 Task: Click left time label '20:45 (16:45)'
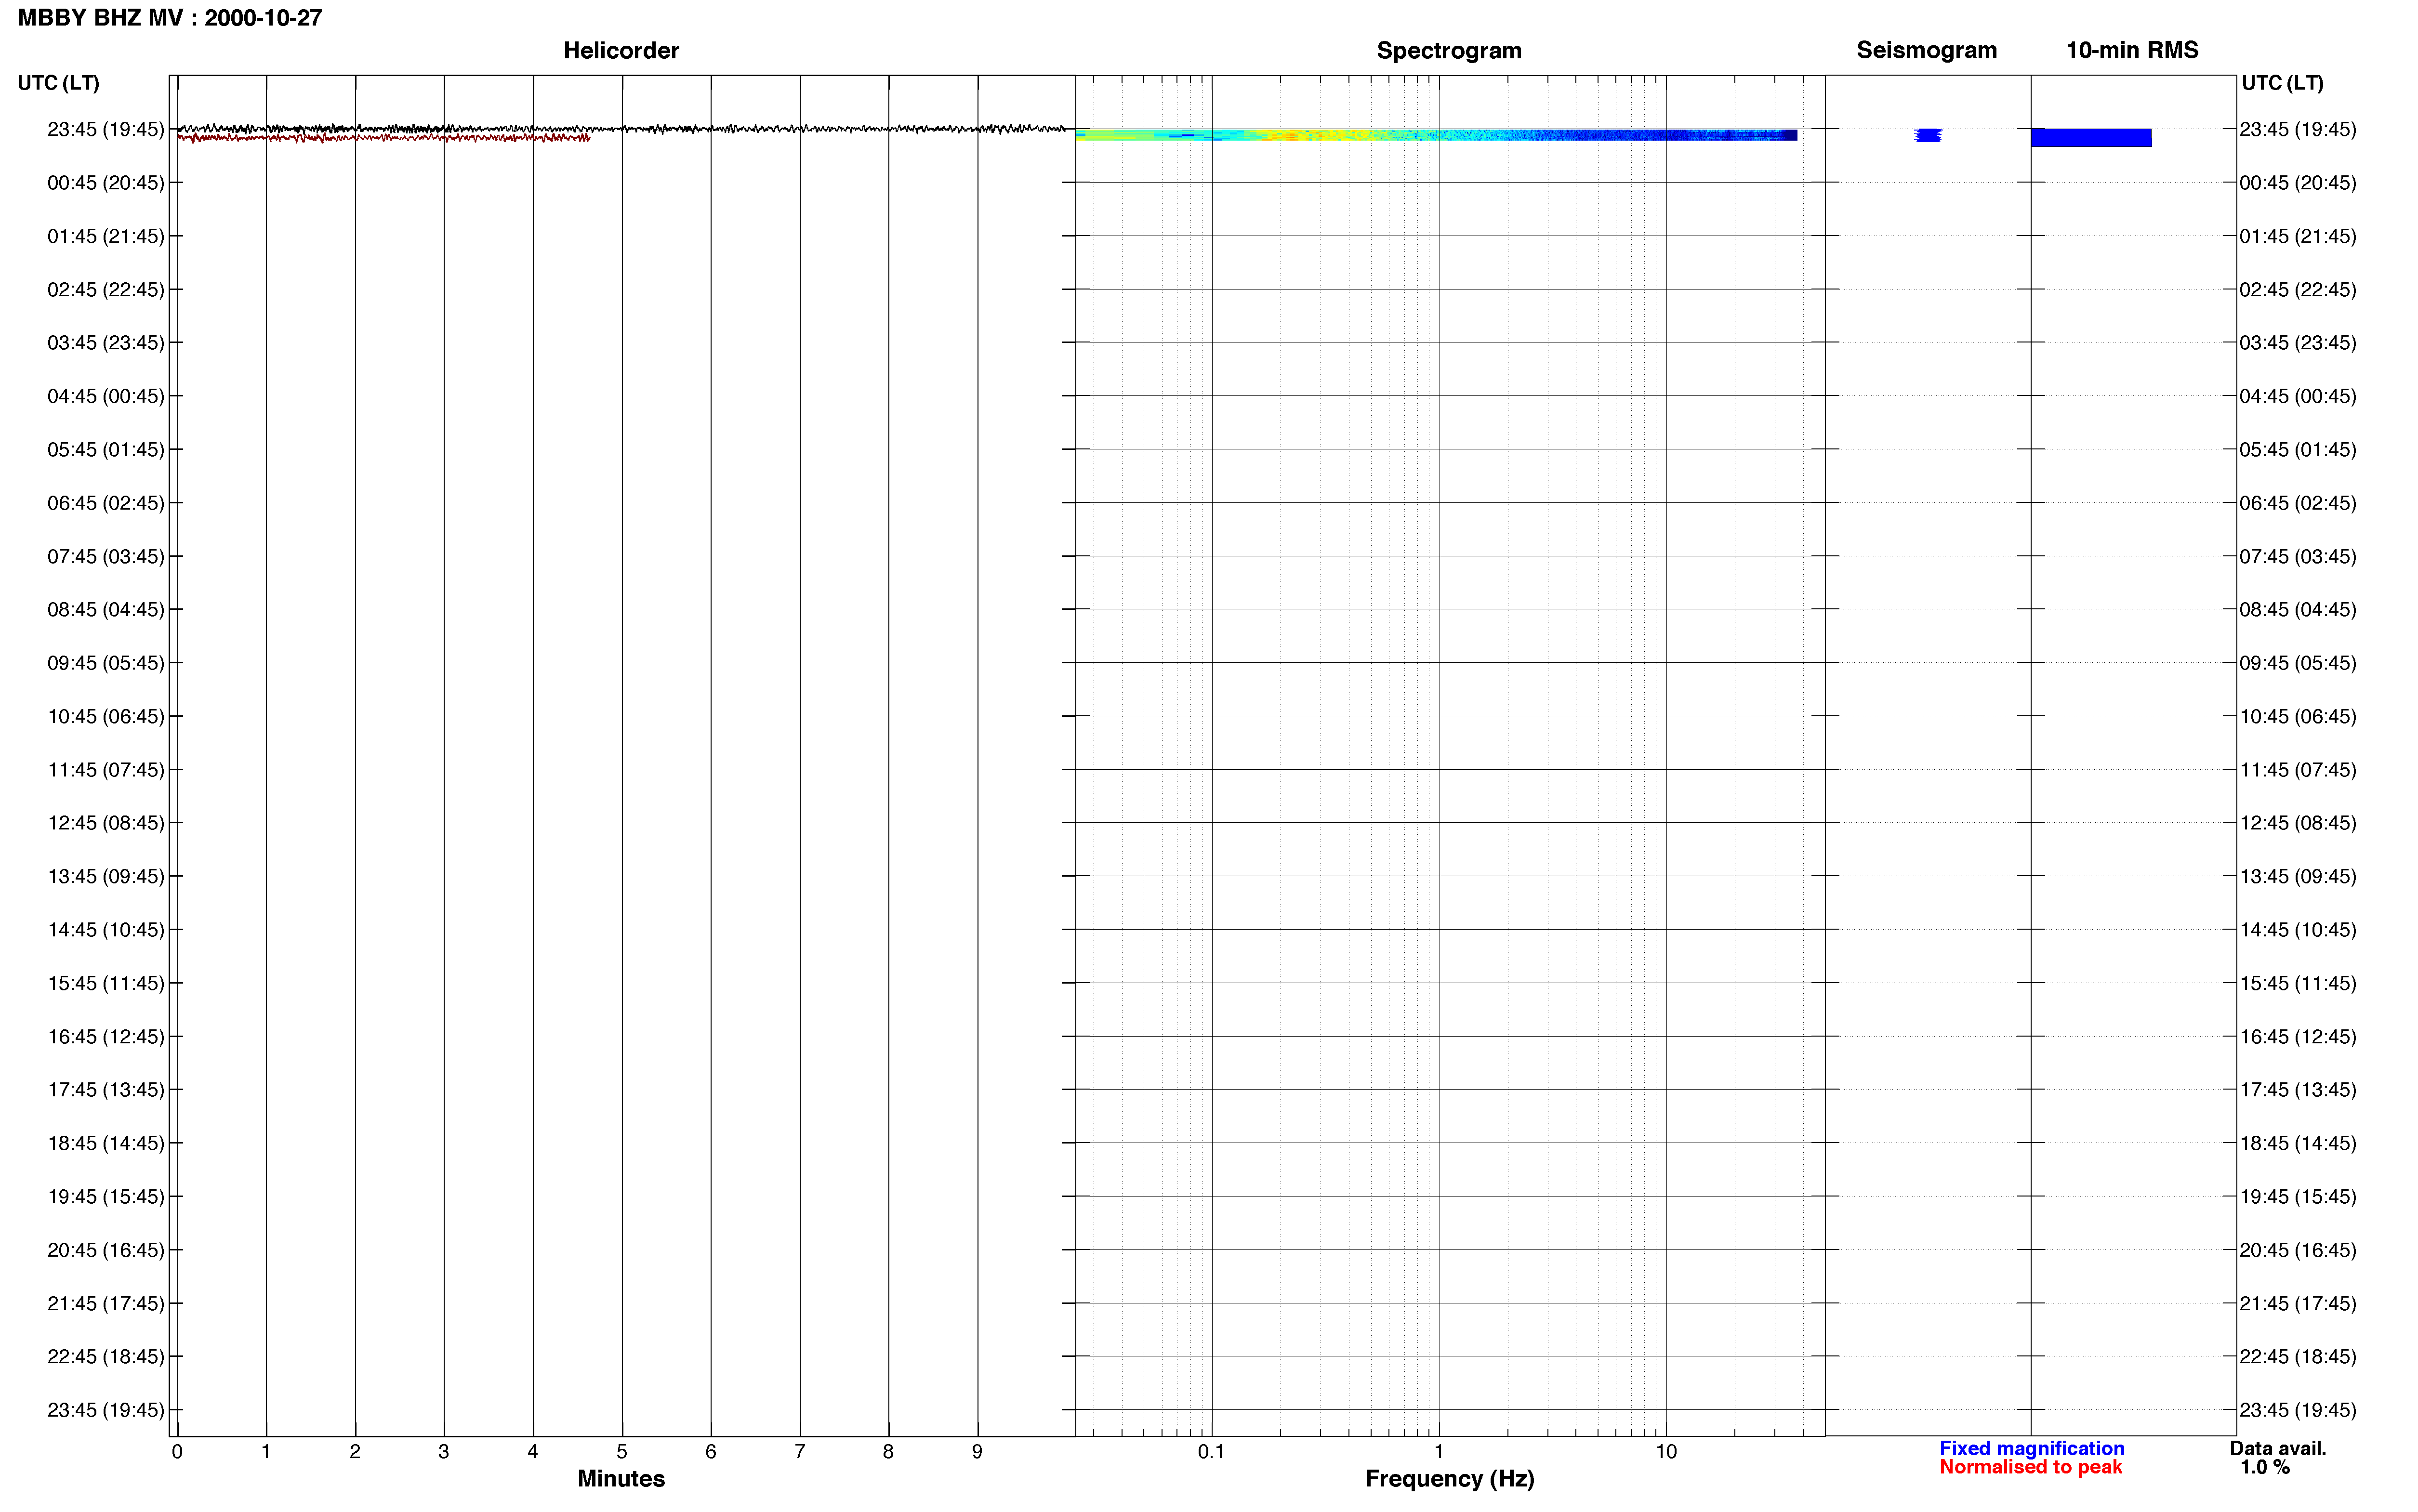coord(106,1250)
